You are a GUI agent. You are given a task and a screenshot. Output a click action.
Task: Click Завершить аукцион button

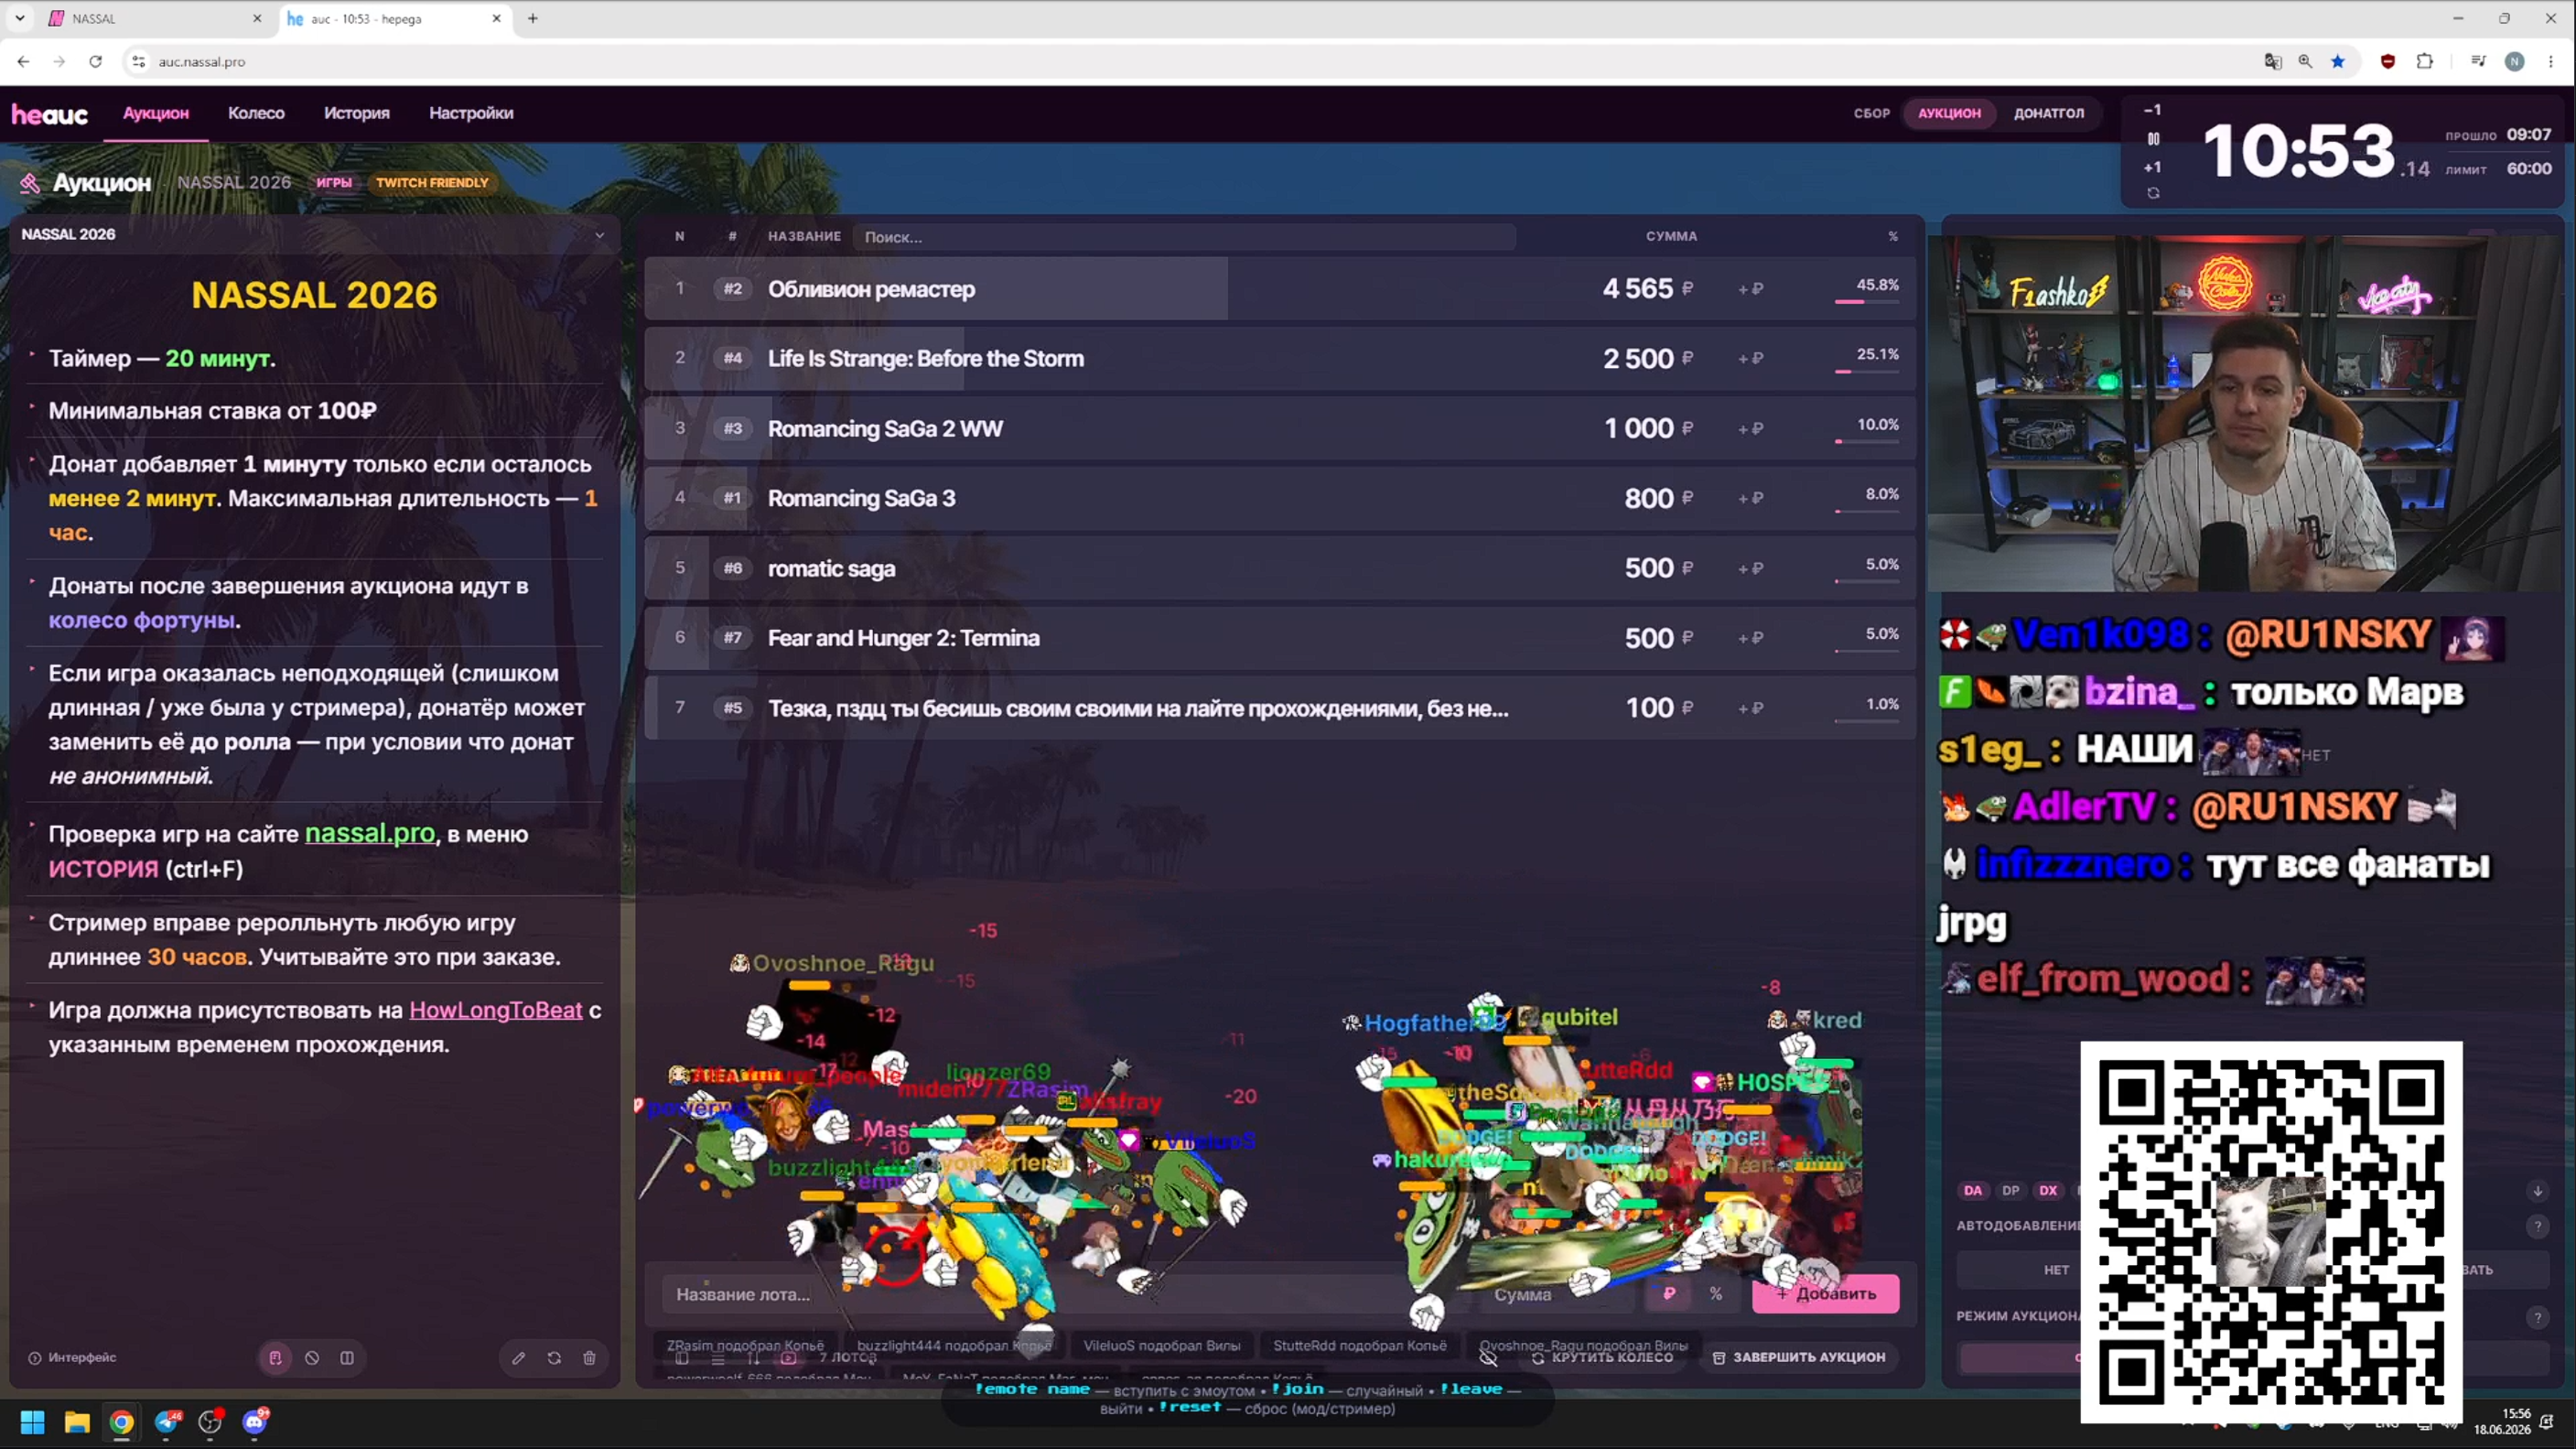click(1799, 1357)
